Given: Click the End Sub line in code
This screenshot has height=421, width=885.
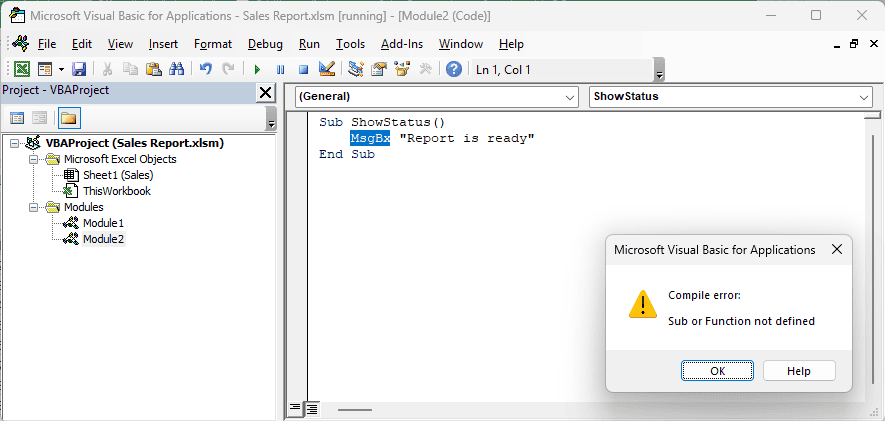Looking at the screenshot, I should tap(347, 154).
